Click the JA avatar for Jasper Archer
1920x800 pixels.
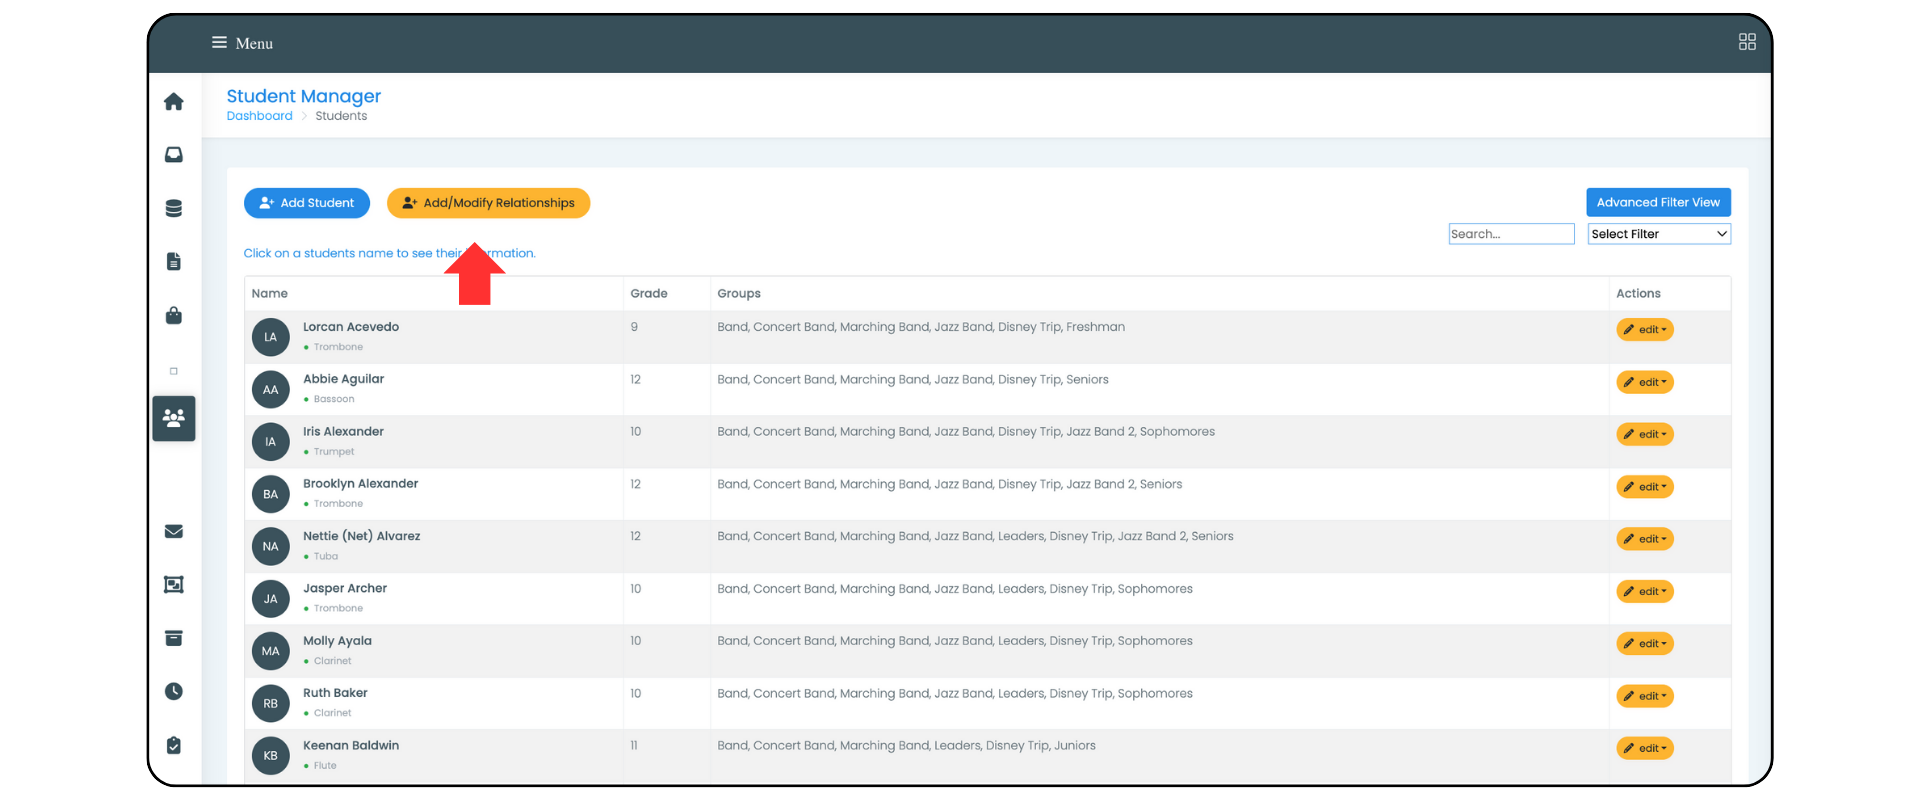(271, 599)
